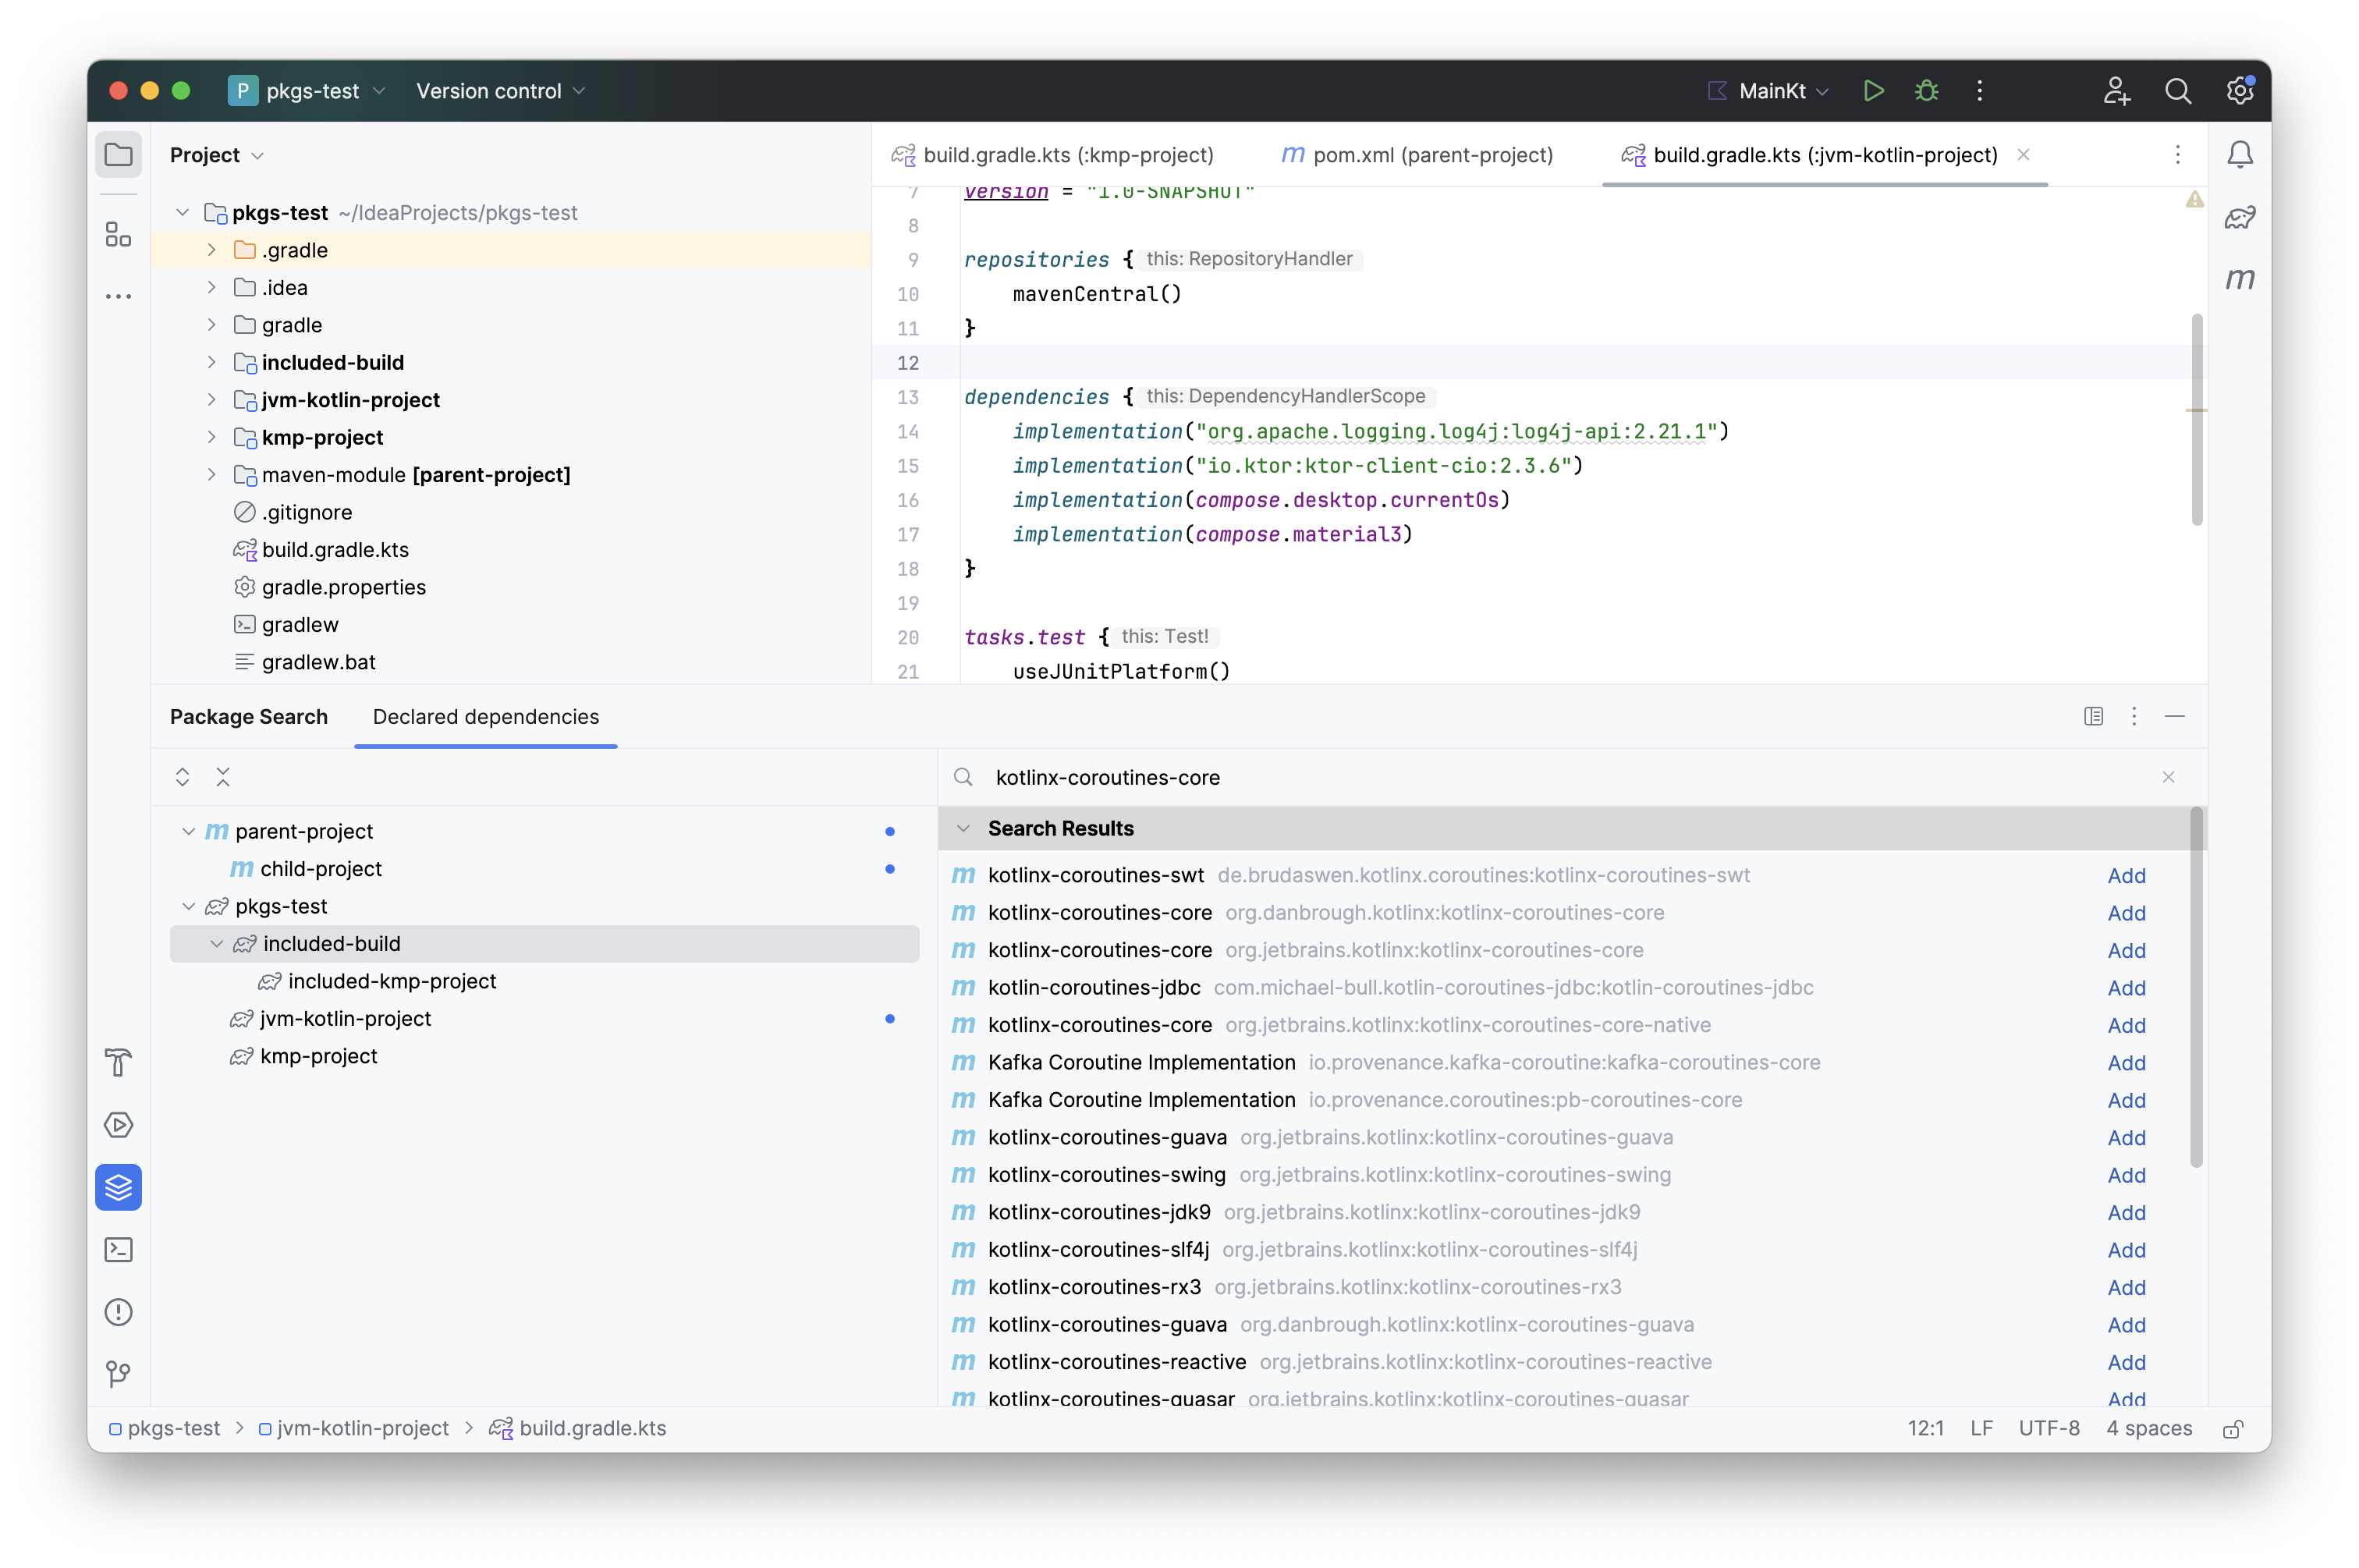Open the Gradle tool window elephant icon
Image resolution: width=2359 pixels, height=1568 pixels.
(x=2240, y=217)
